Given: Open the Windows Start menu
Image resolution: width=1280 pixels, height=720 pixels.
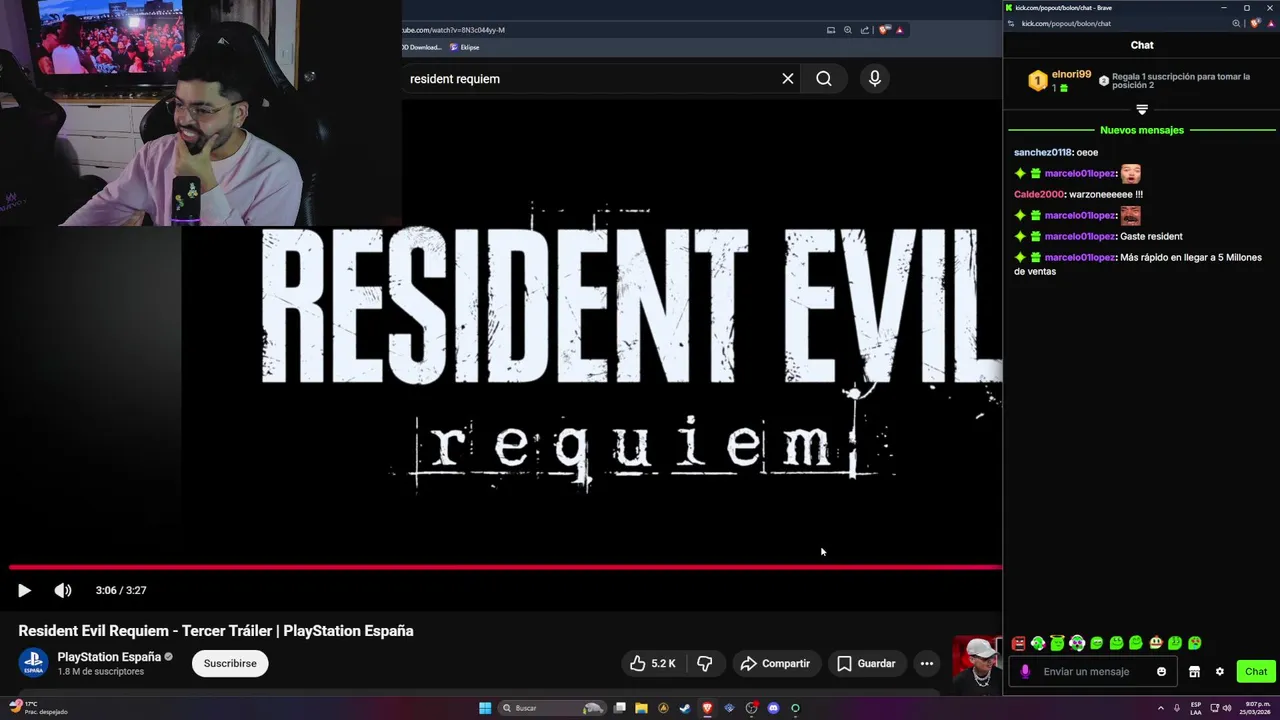Looking at the screenshot, I should [485, 708].
